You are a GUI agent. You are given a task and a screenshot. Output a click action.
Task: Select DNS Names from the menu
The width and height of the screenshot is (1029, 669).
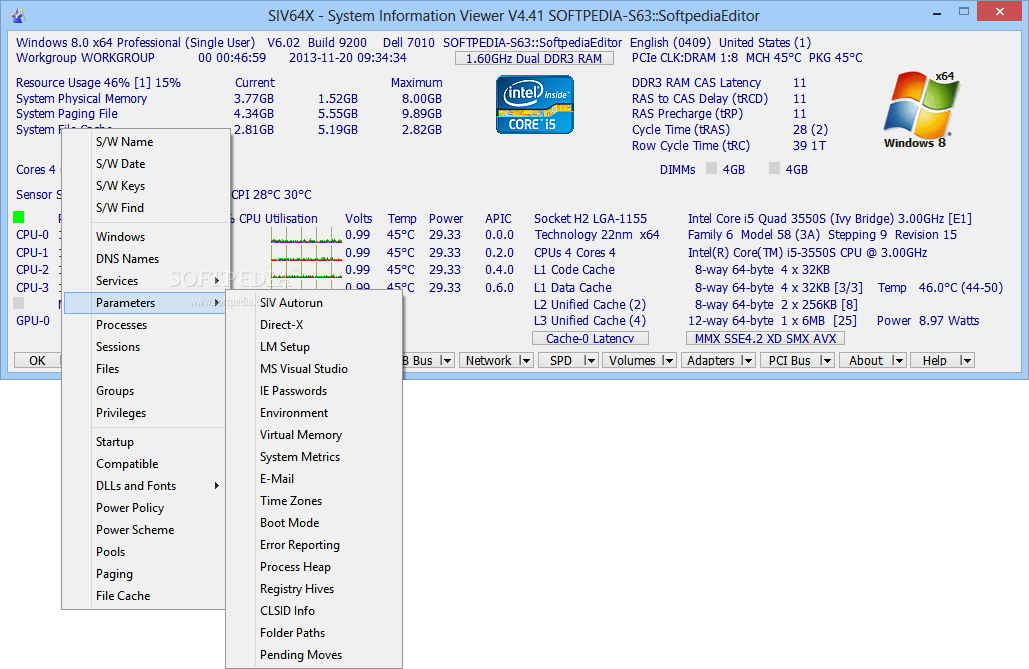tap(146, 259)
